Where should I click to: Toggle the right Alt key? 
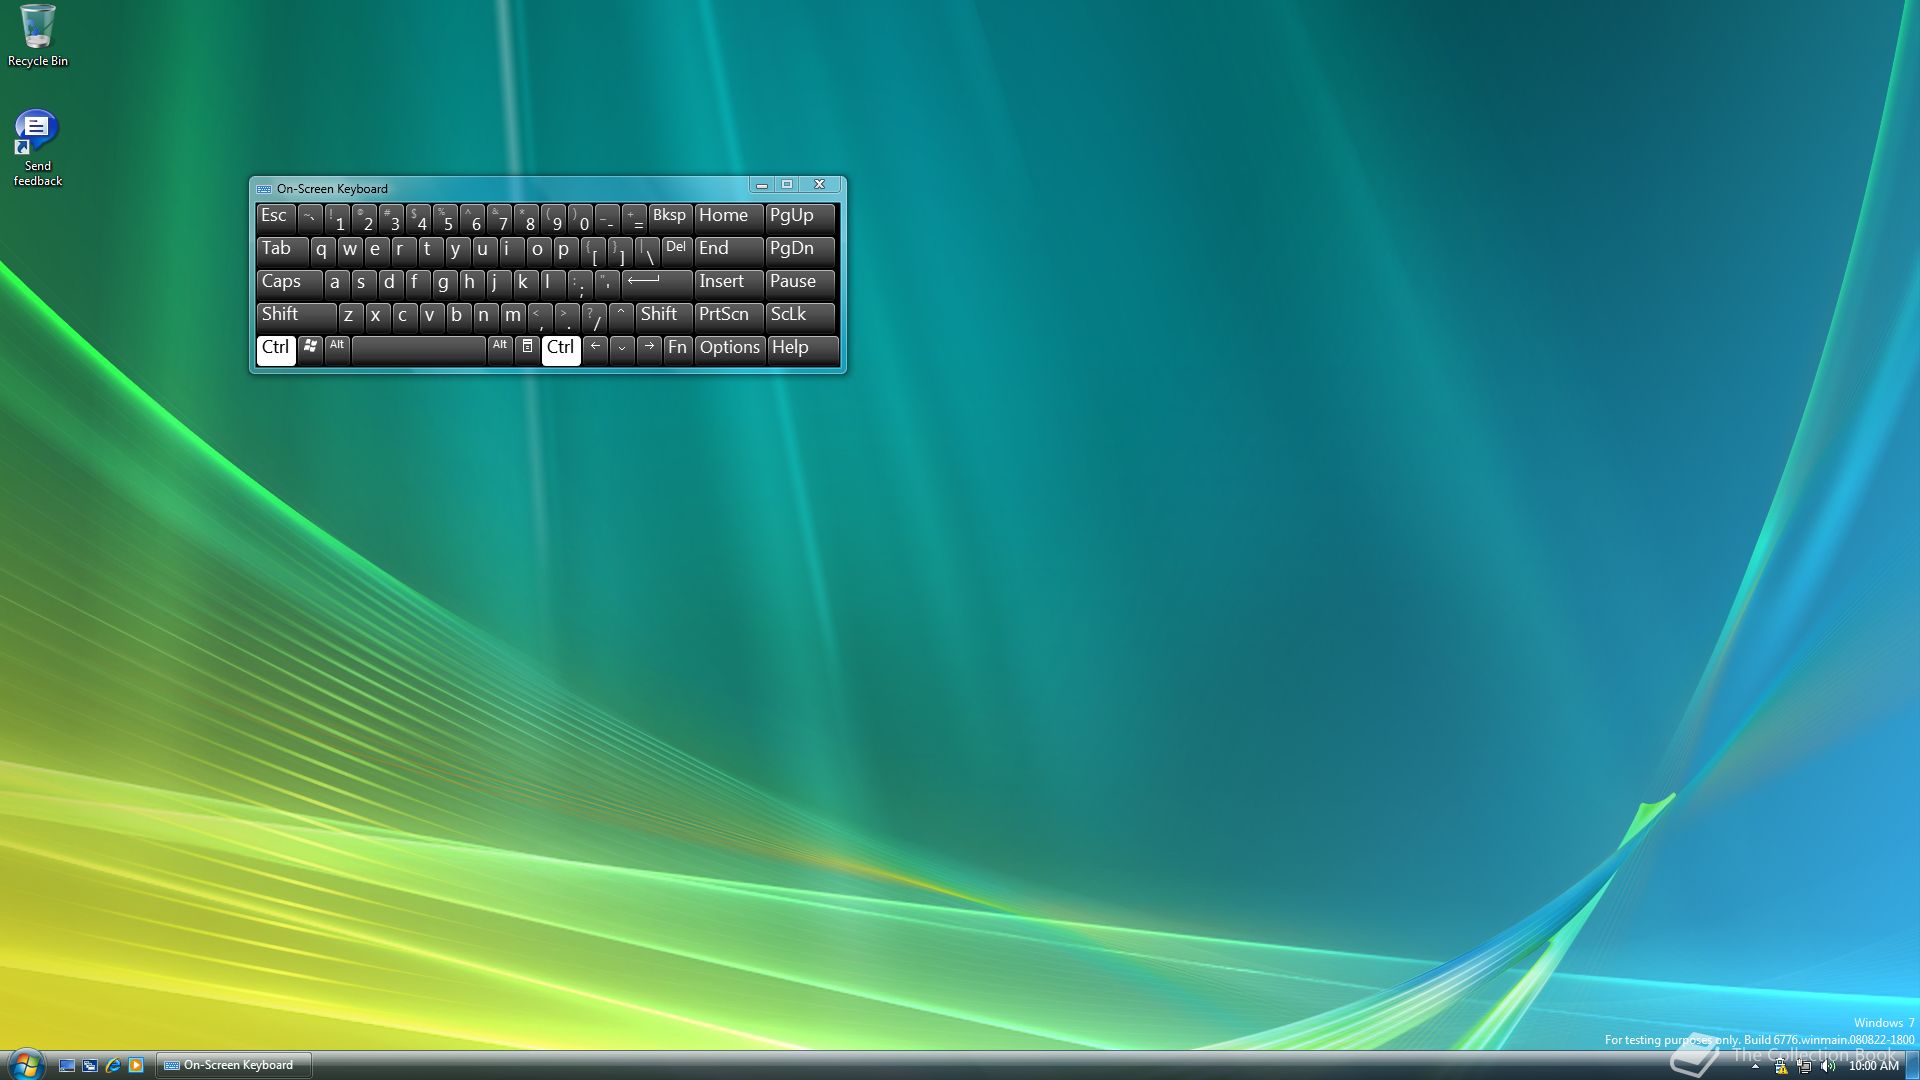500,350
